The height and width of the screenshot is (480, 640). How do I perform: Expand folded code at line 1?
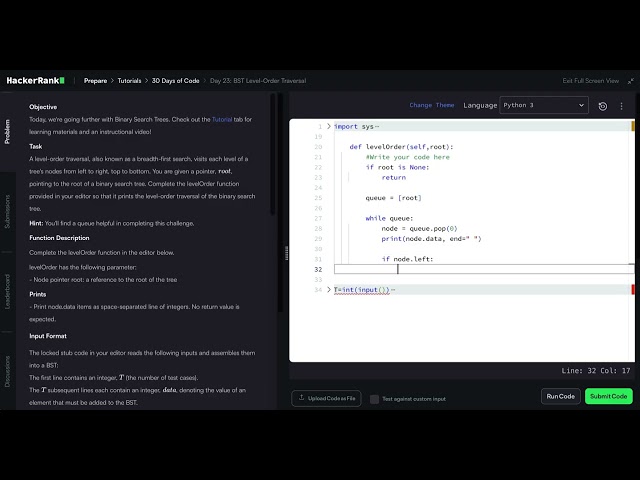pos(329,127)
